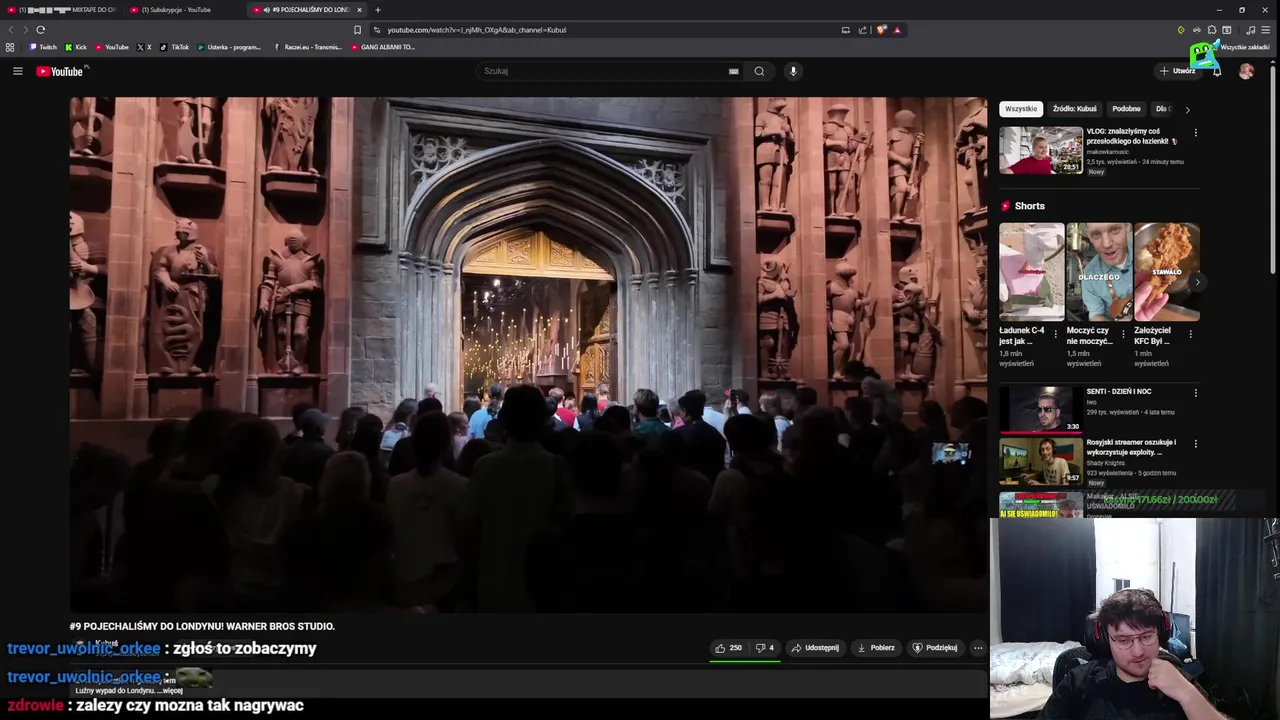Viewport: 1280px width, 720px height.
Task: Open the account avatar menu
Action: coord(1246,71)
